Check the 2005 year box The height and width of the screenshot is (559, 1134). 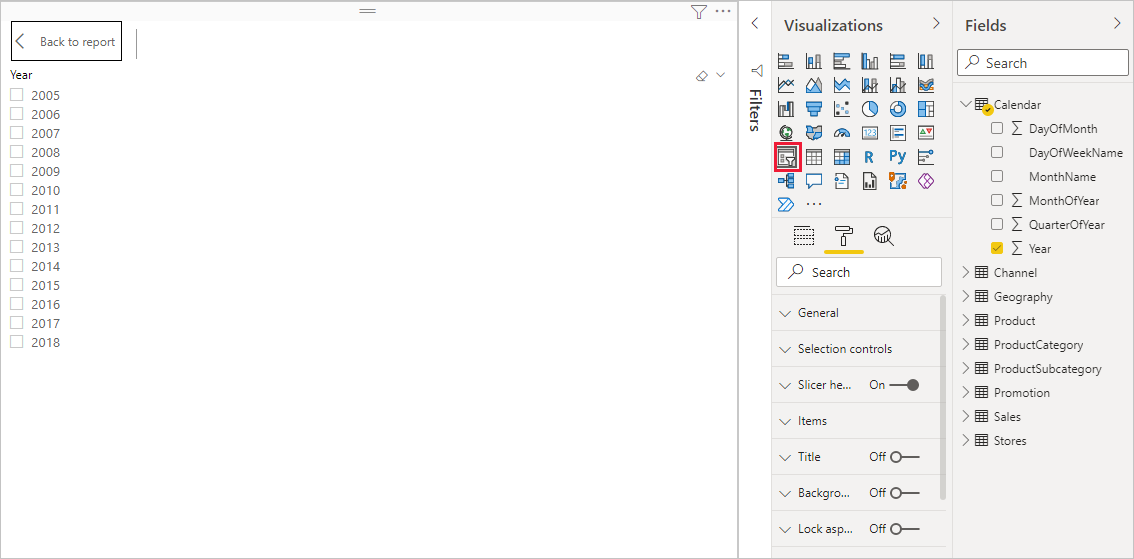pos(17,95)
